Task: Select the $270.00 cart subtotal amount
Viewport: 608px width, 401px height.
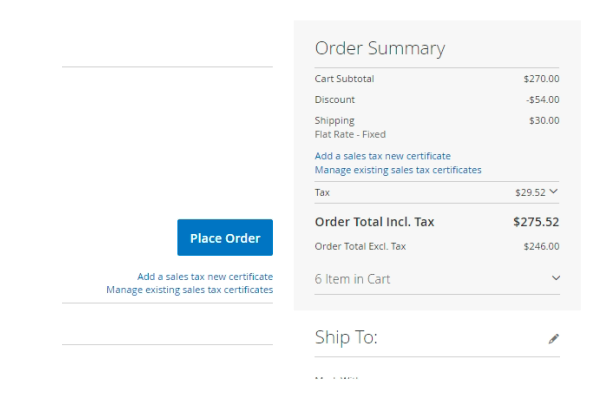Action: pos(541,78)
